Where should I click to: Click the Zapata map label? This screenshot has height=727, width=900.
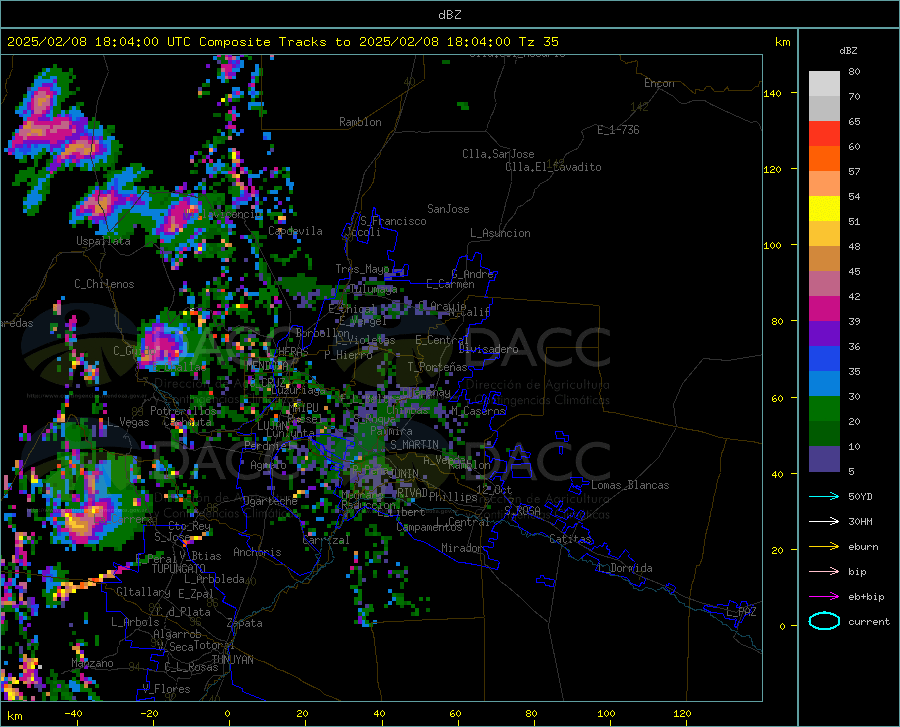pyautogui.click(x=245, y=623)
